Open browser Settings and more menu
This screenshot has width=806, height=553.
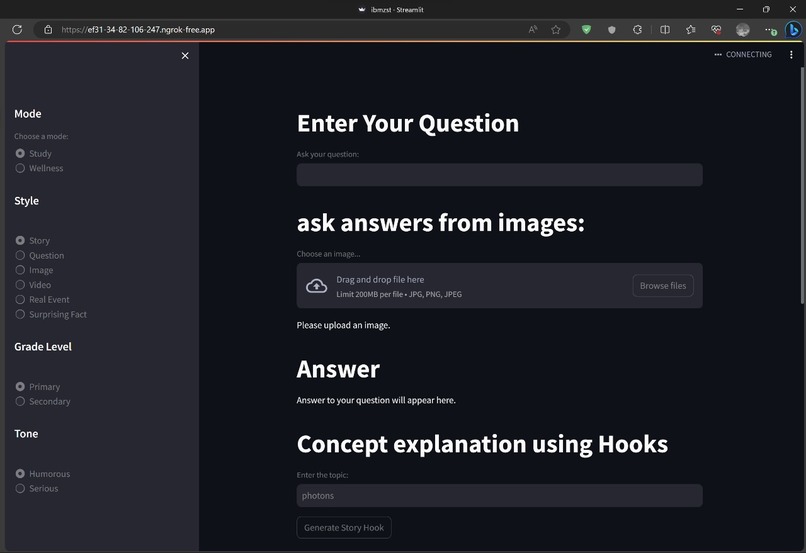pyautogui.click(x=769, y=30)
